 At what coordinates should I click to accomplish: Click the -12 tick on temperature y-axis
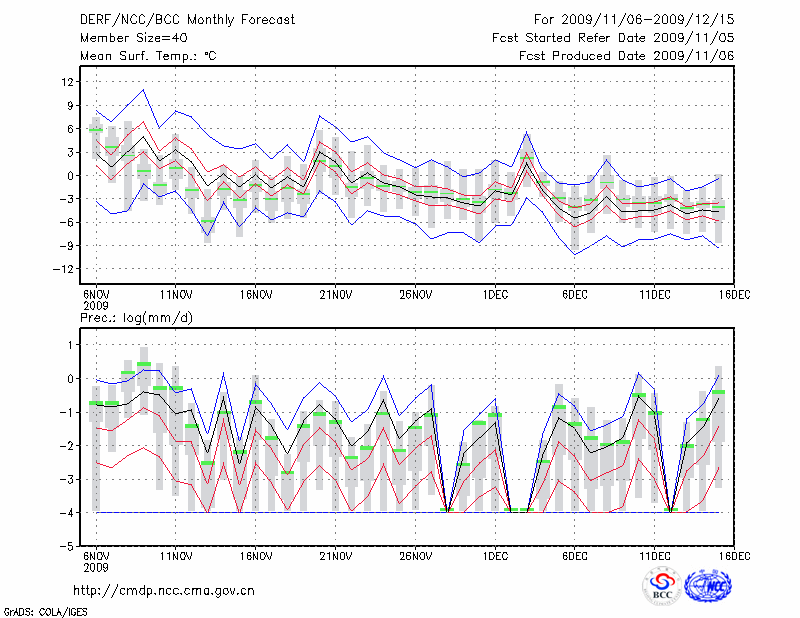point(64,269)
